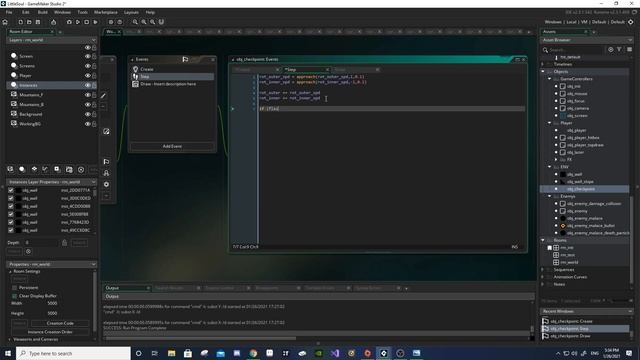Open the Layers - rm_world panel dropdown
This screenshot has width=640, height=360.
pos(93,40)
